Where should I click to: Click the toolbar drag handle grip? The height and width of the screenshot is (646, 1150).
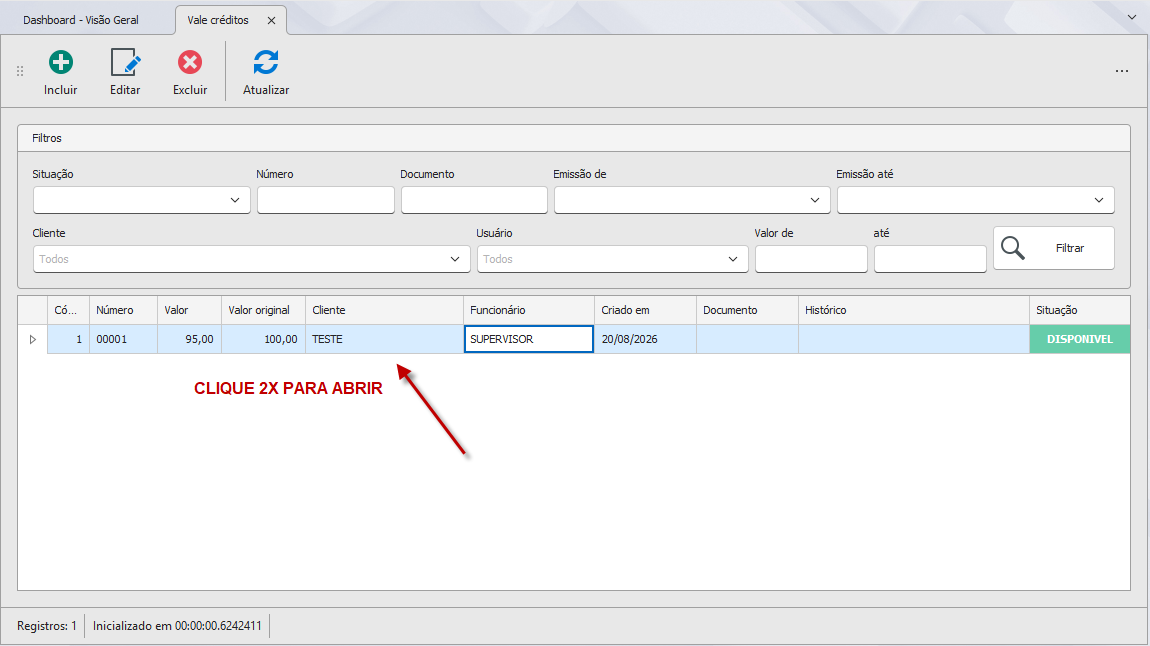[x=20, y=71]
